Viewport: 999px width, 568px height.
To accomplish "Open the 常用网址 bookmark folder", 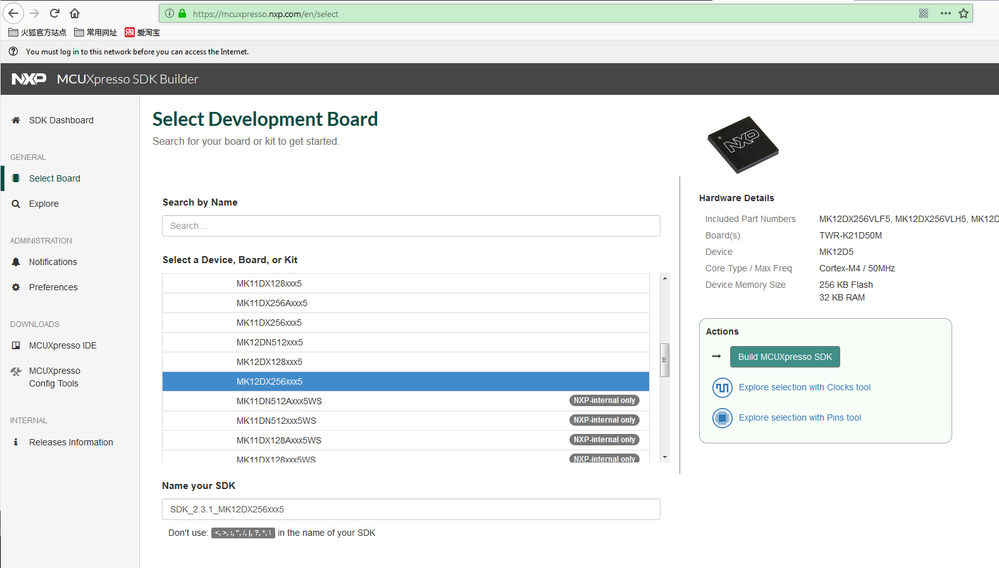I will pyautogui.click(x=95, y=32).
